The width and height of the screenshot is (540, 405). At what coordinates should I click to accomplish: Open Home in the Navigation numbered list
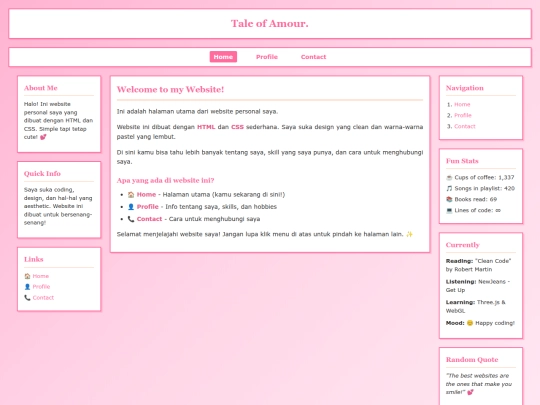pyautogui.click(x=462, y=104)
